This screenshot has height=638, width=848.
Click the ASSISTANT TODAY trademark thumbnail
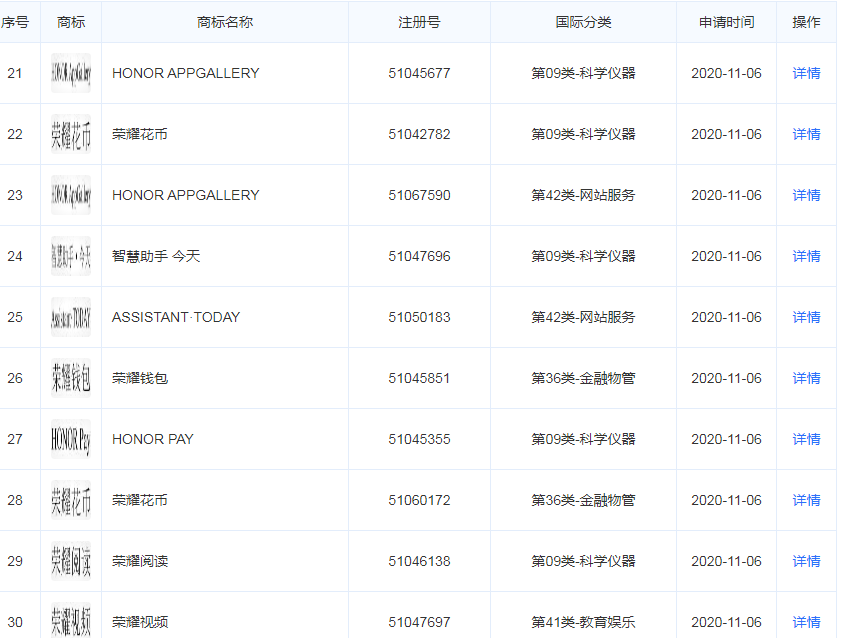pos(71,317)
